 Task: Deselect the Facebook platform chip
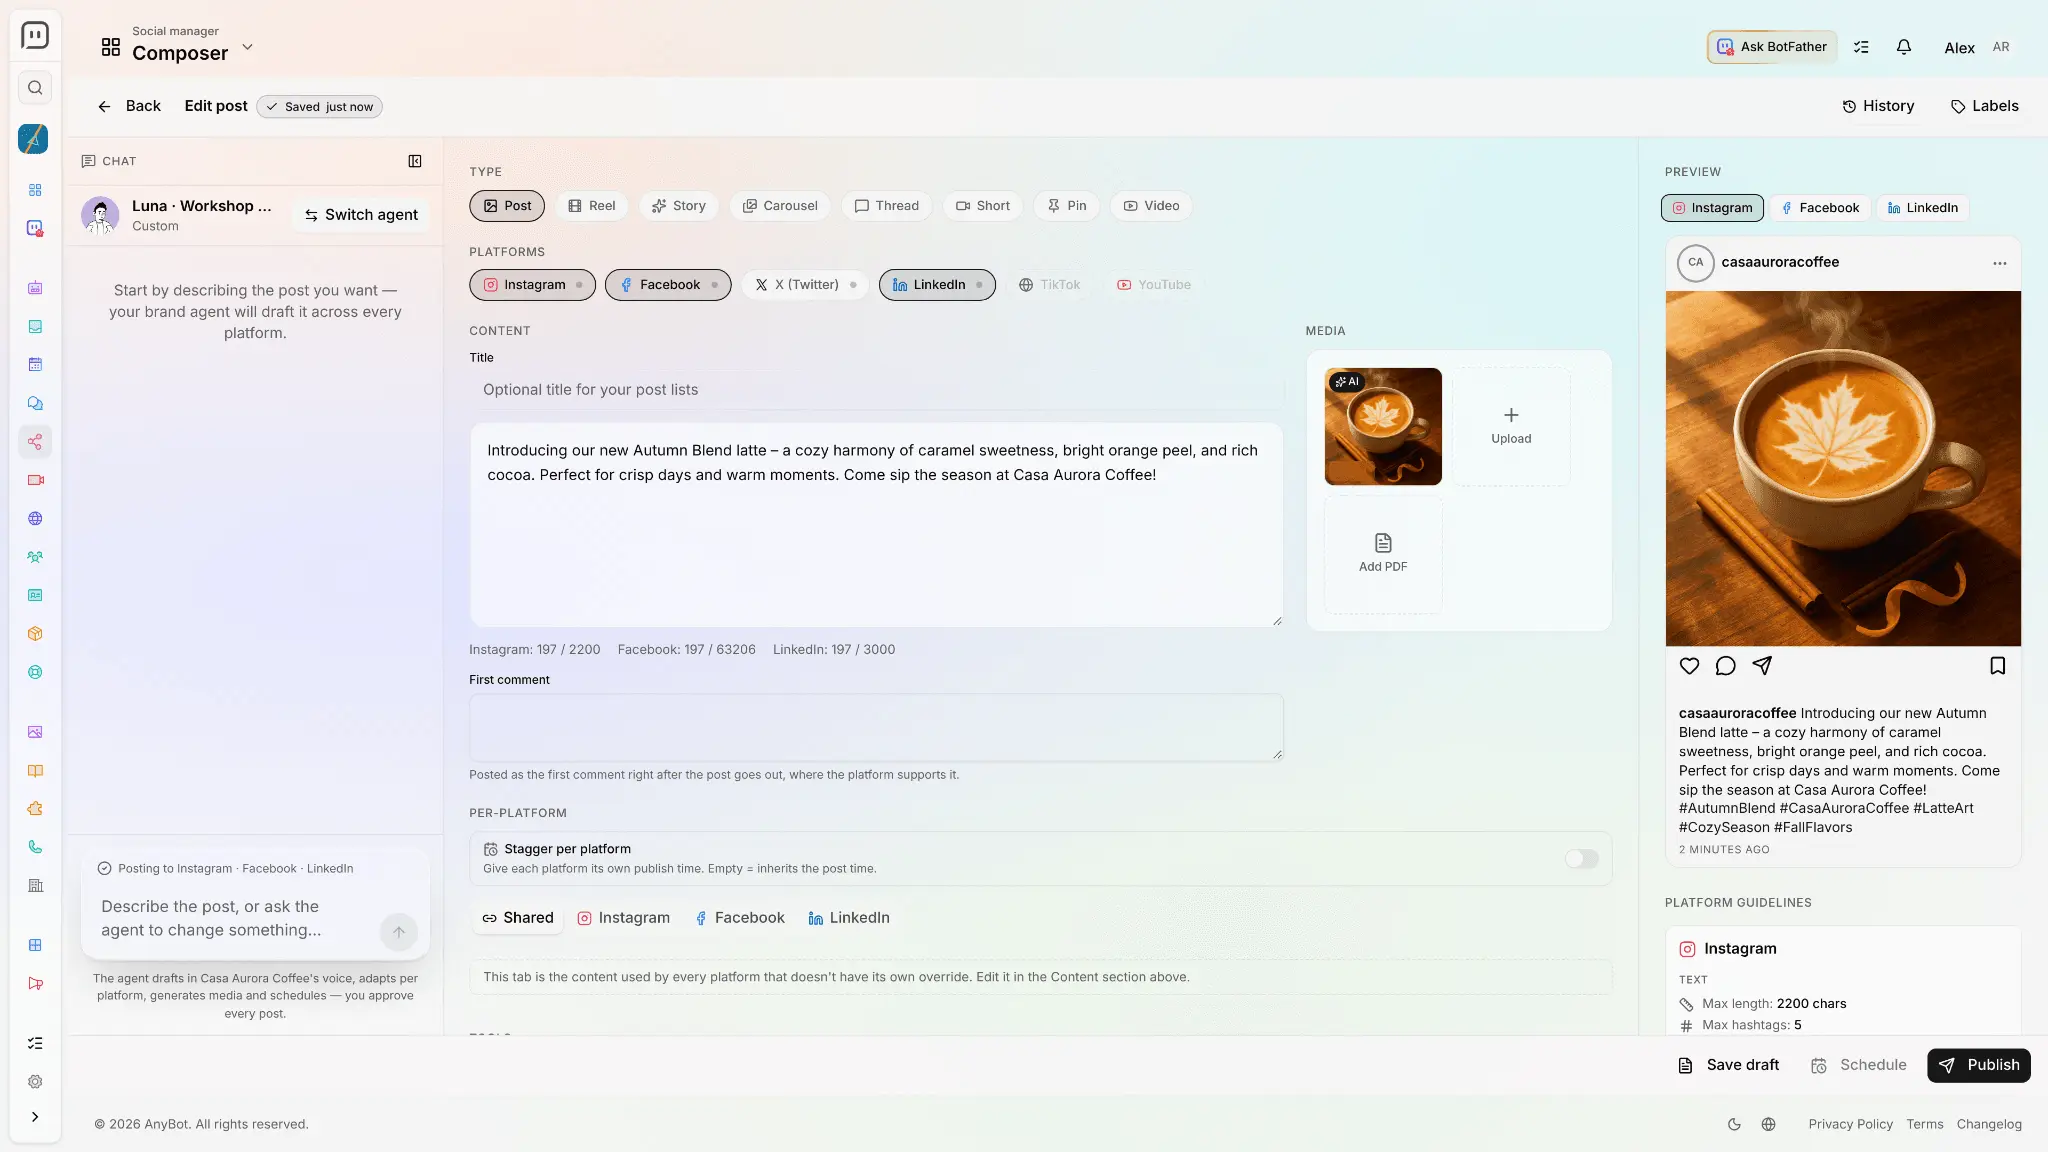(668, 285)
